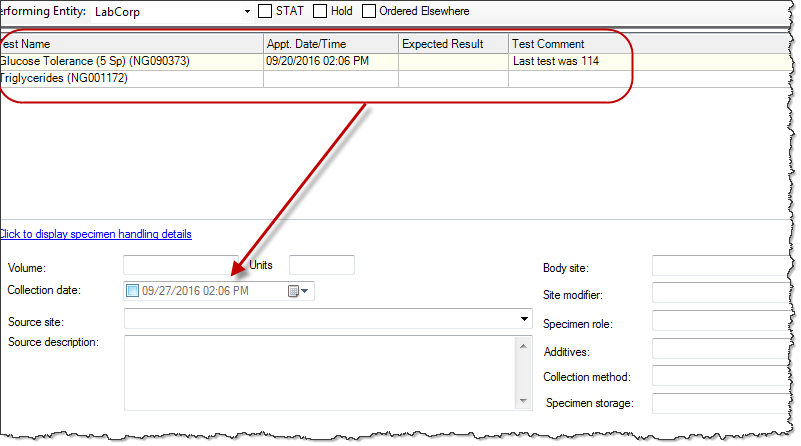Check the STAT checkbox
The height and width of the screenshot is (446, 801).
265,11
